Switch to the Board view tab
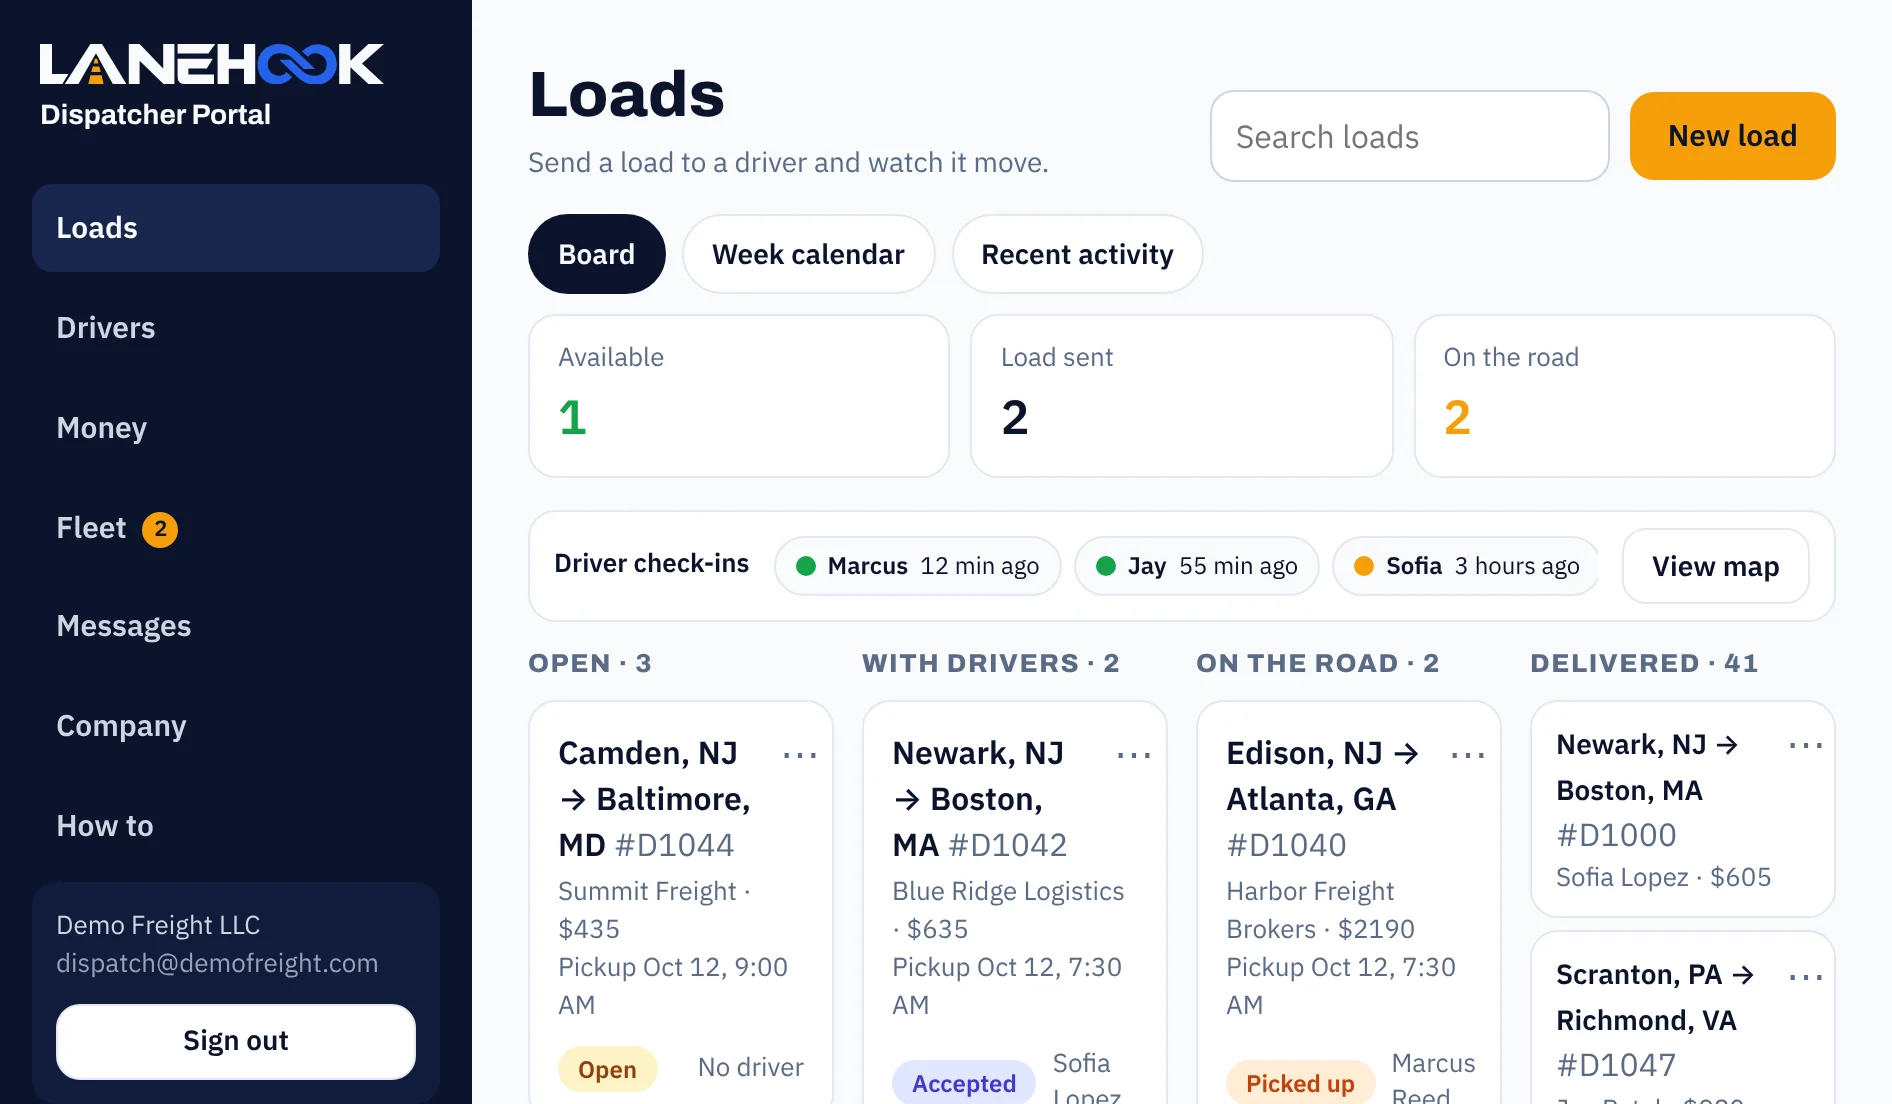Screen dimensions: 1892x1104 pyautogui.click(x=596, y=254)
